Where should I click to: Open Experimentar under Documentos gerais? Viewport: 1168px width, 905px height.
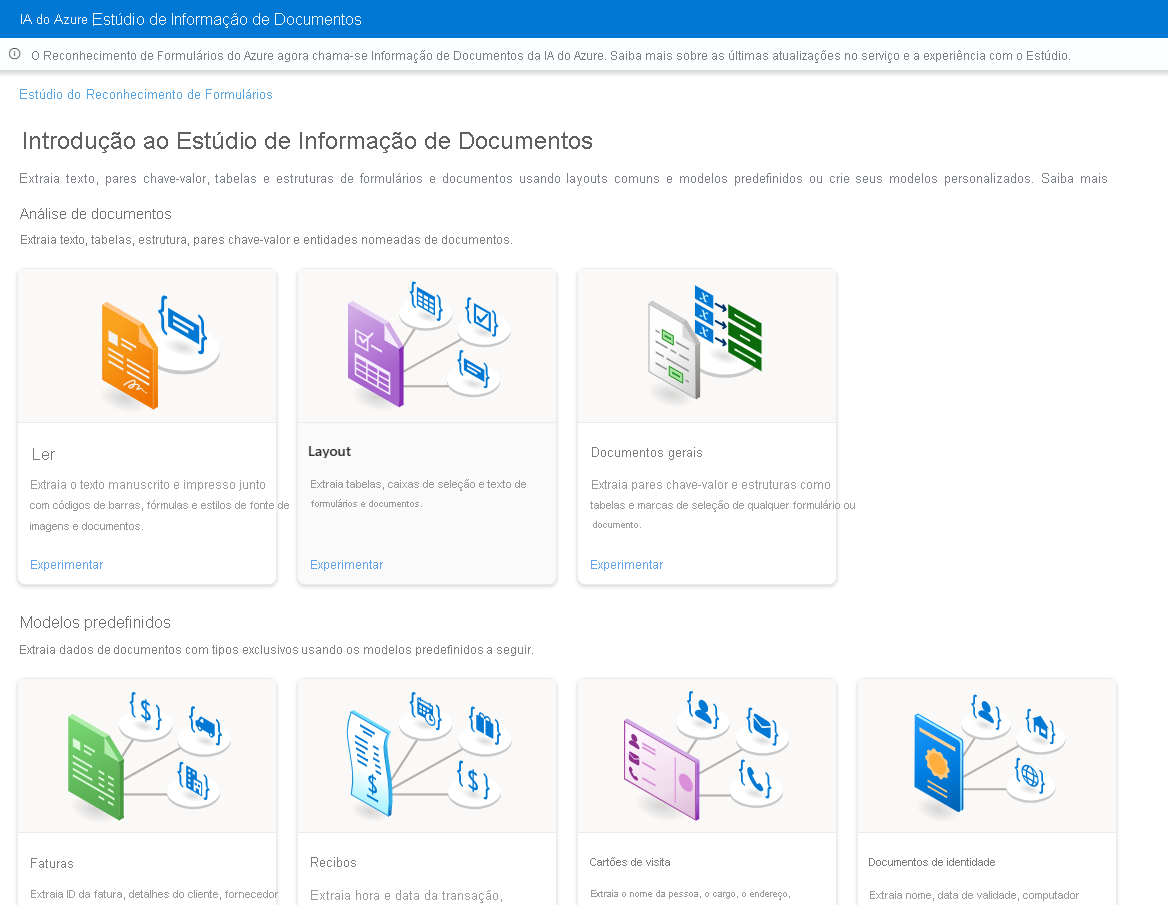coord(626,564)
